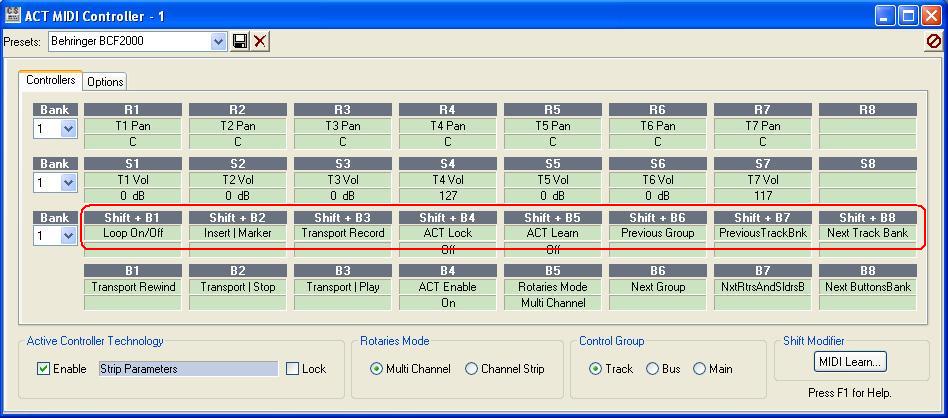Viewport: 948px width, 418px height.
Task: Select Bus control group
Action: [652, 368]
